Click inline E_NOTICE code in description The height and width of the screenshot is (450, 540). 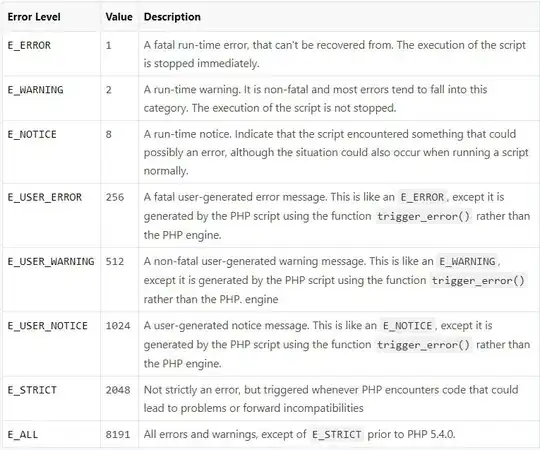point(407,326)
